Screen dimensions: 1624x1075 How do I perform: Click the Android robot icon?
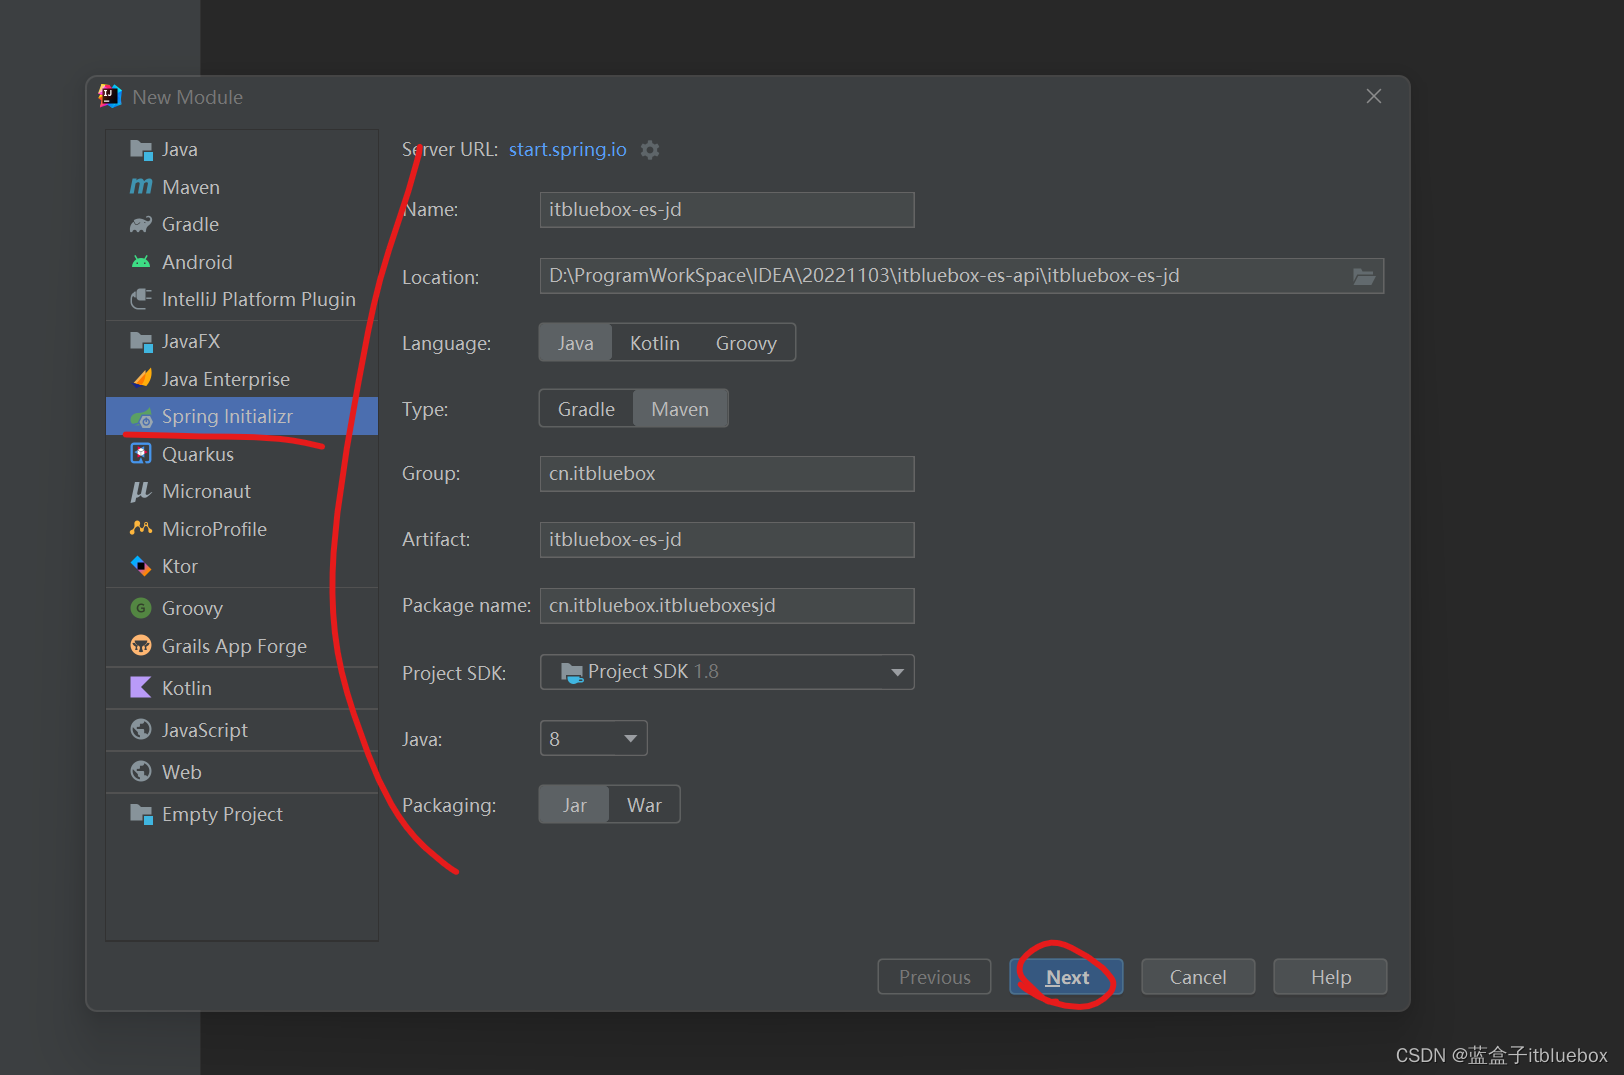[141, 262]
